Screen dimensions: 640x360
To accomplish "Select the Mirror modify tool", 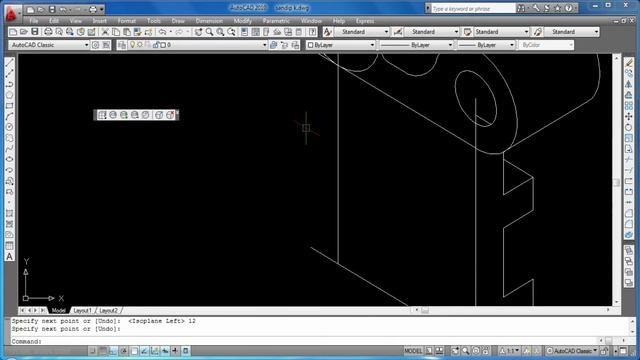I will (x=629, y=84).
